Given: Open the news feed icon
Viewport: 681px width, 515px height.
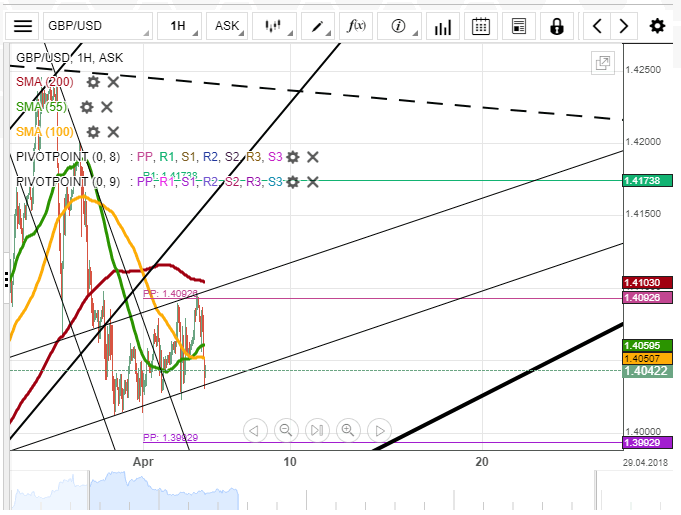Looking at the screenshot, I should point(519,26).
